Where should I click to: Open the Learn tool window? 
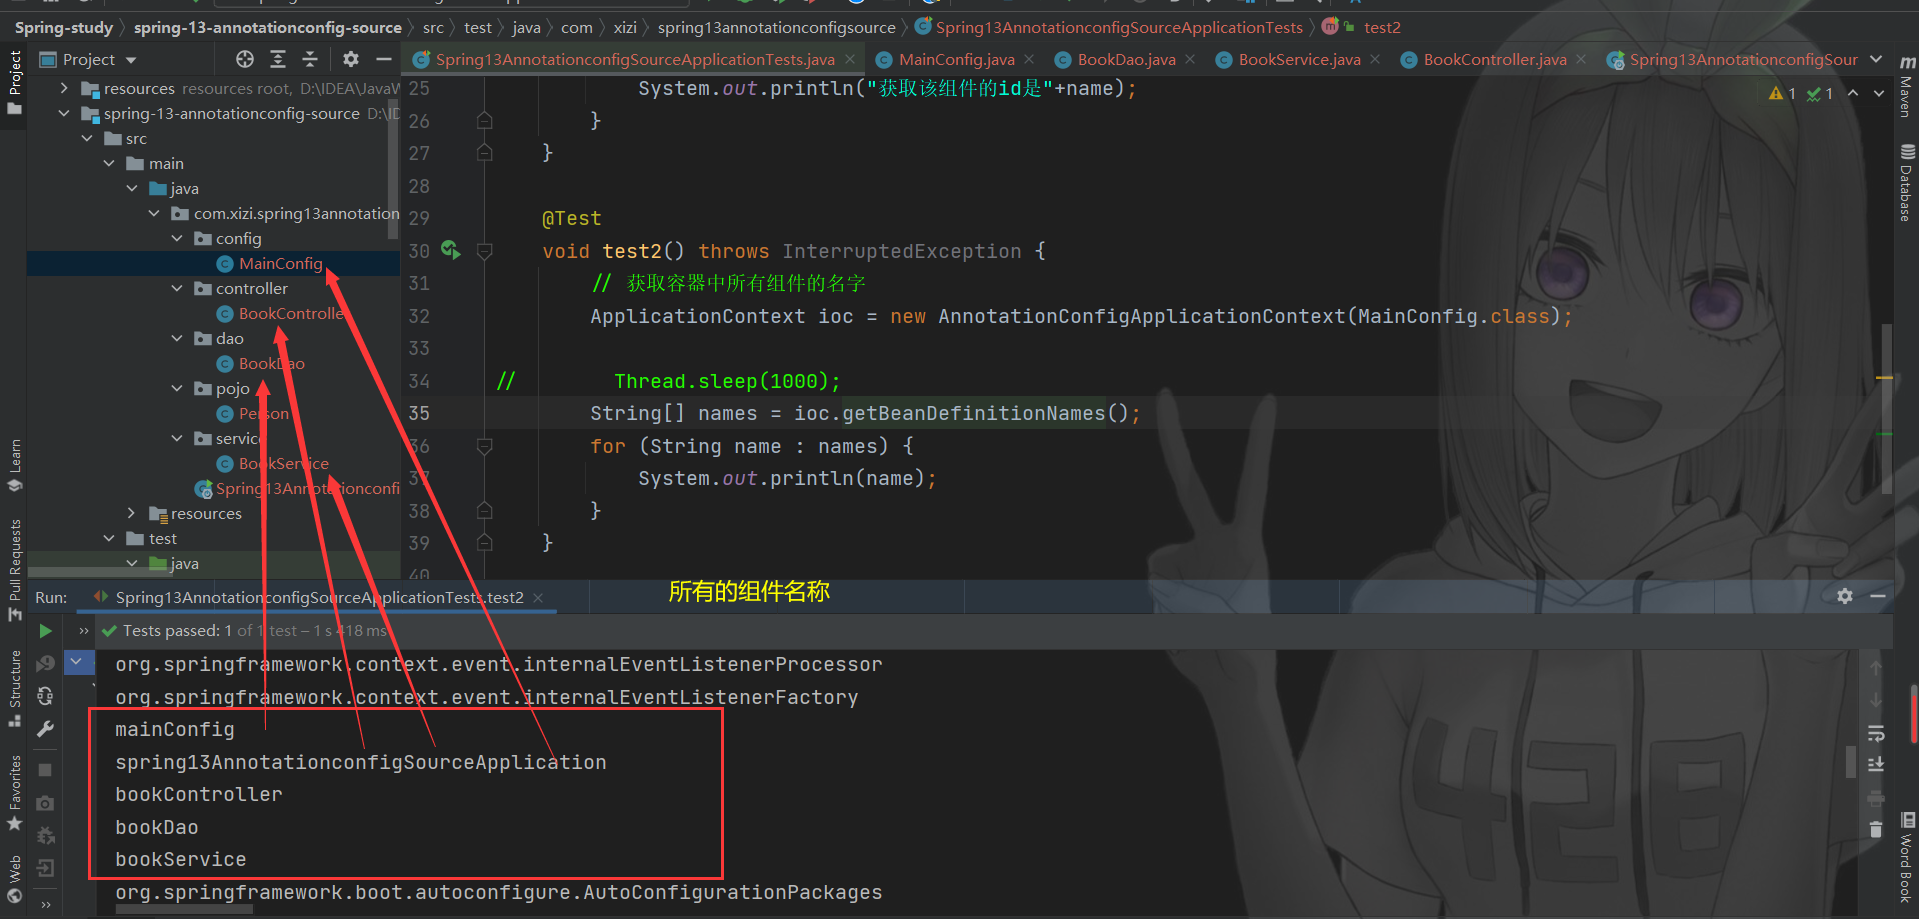pos(14,465)
